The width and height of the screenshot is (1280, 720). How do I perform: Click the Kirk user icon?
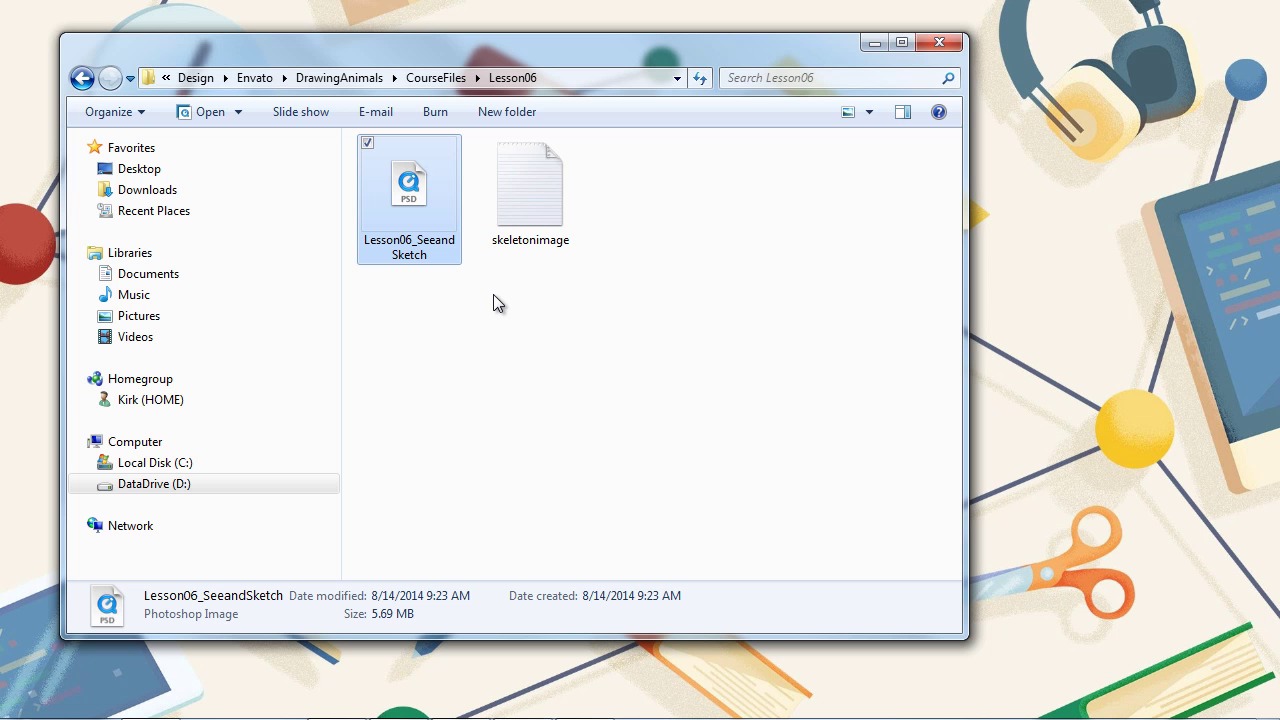click(x=105, y=400)
